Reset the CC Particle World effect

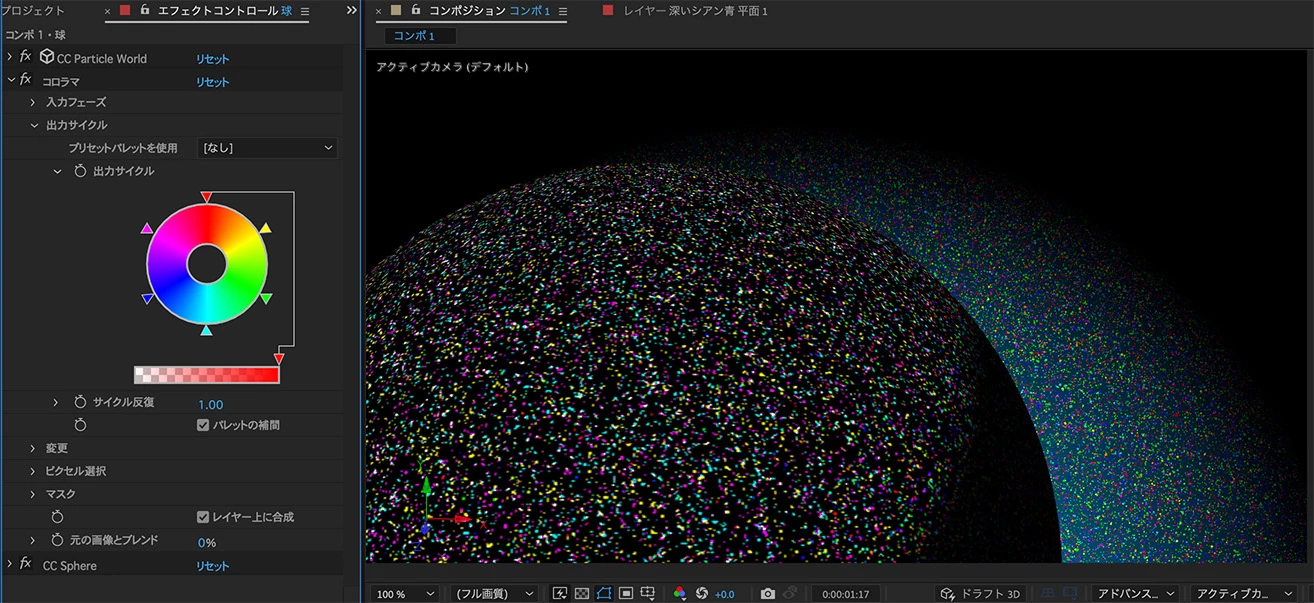(x=212, y=59)
